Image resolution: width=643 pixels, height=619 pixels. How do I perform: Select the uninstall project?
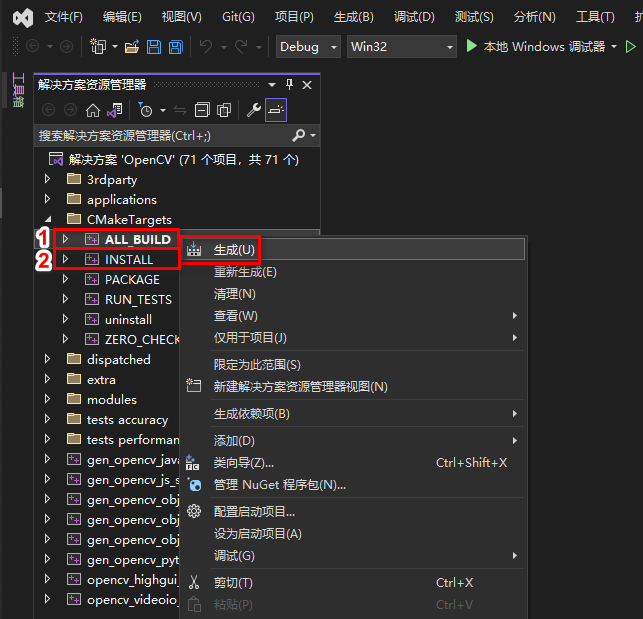[128, 320]
